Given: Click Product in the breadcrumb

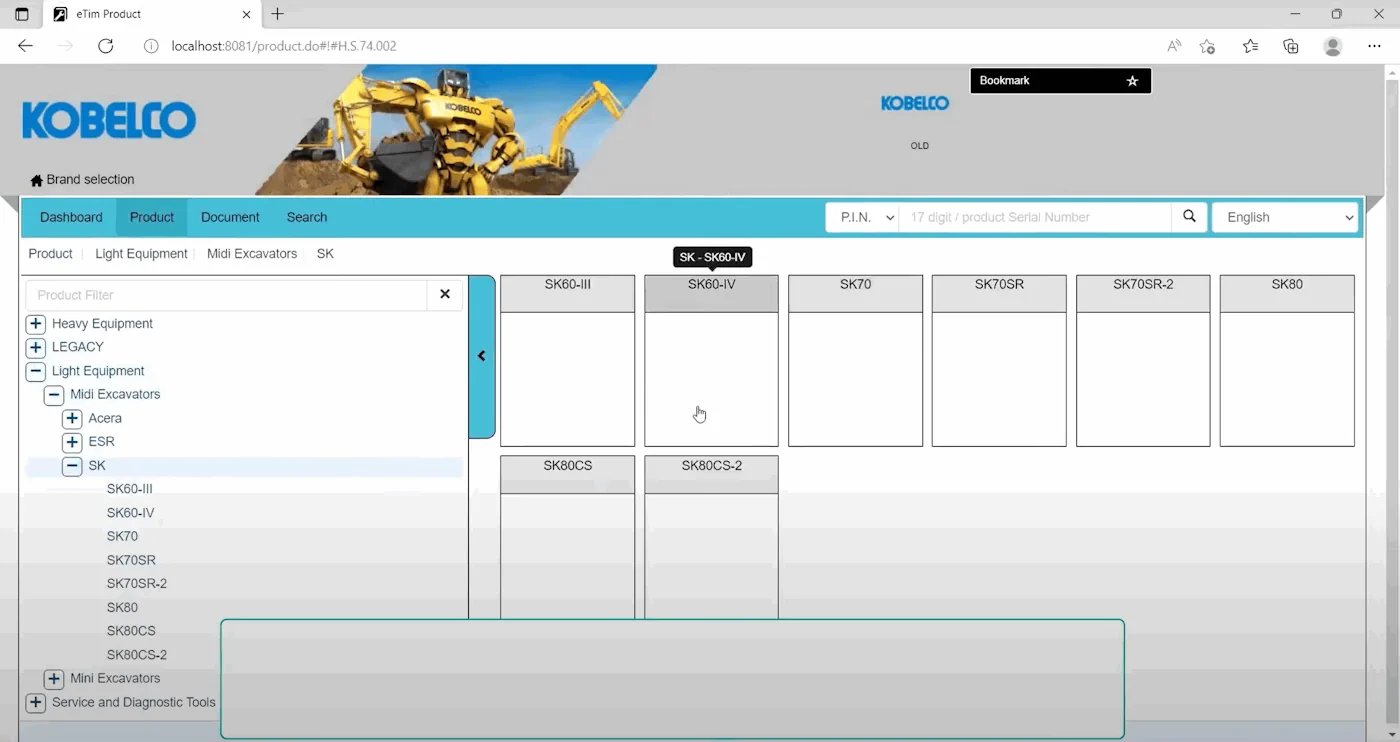Looking at the screenshot, I should point(50,254).
